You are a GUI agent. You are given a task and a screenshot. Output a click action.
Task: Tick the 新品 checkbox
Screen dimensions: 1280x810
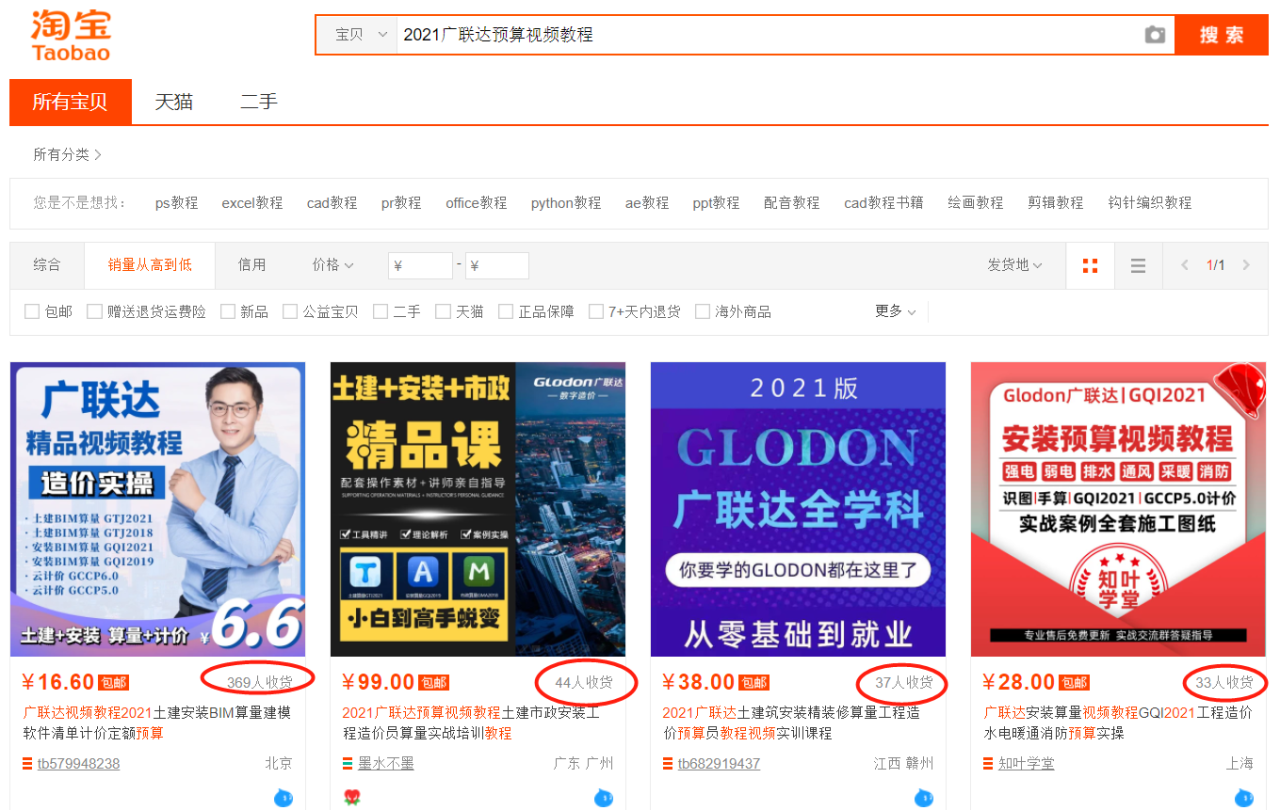pyautogui.click(x=228, y=312)
